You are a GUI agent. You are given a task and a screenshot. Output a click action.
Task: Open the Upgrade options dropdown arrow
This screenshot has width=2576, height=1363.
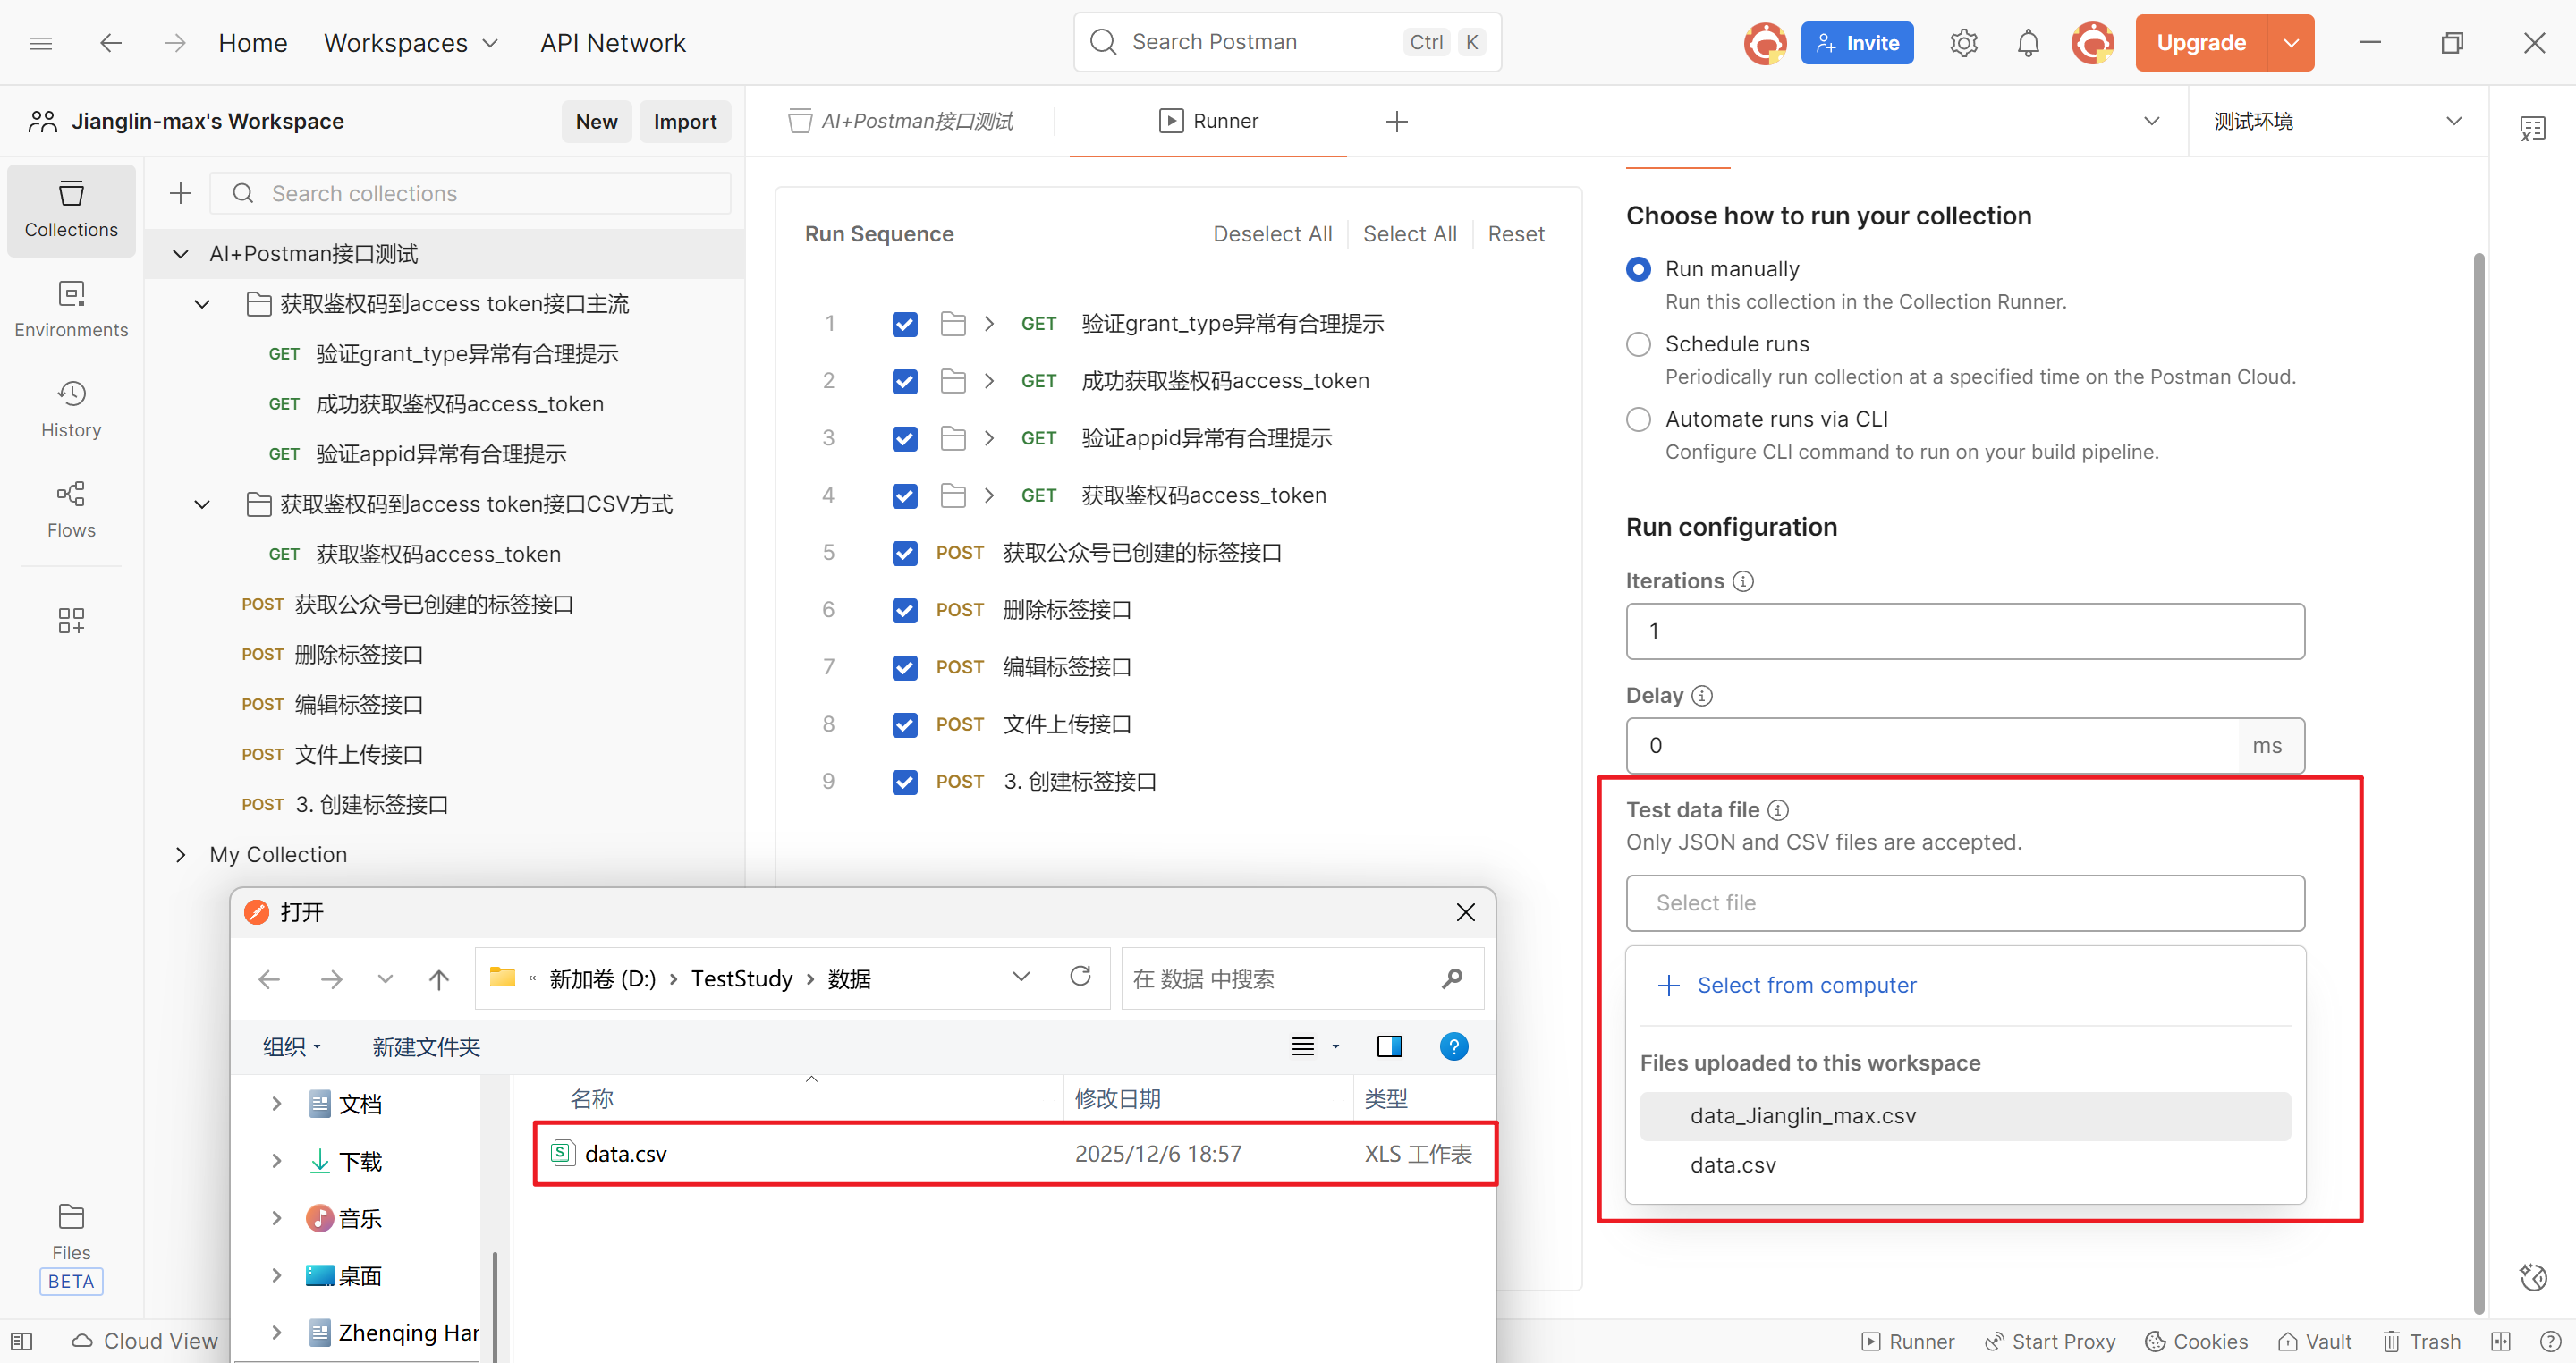point(2291,43)
